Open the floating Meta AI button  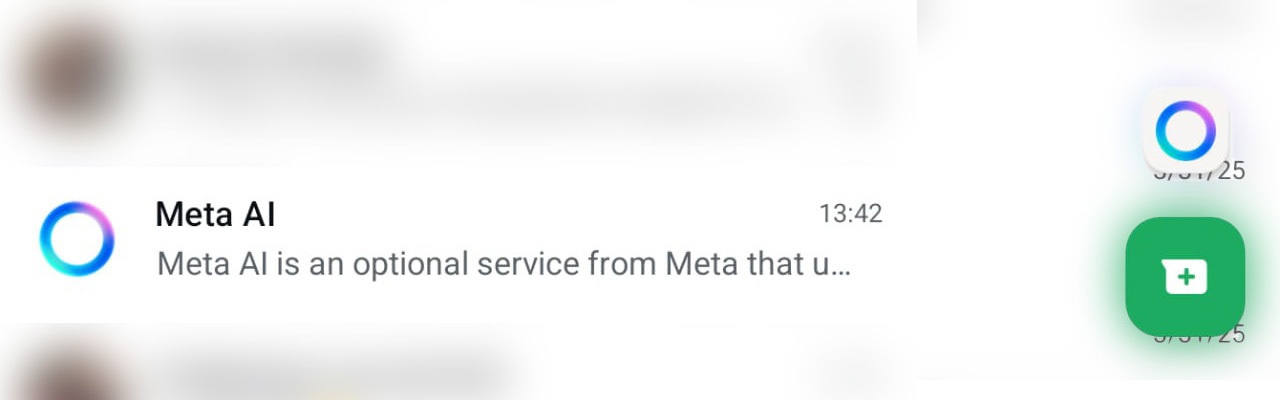pos(1185,131)
